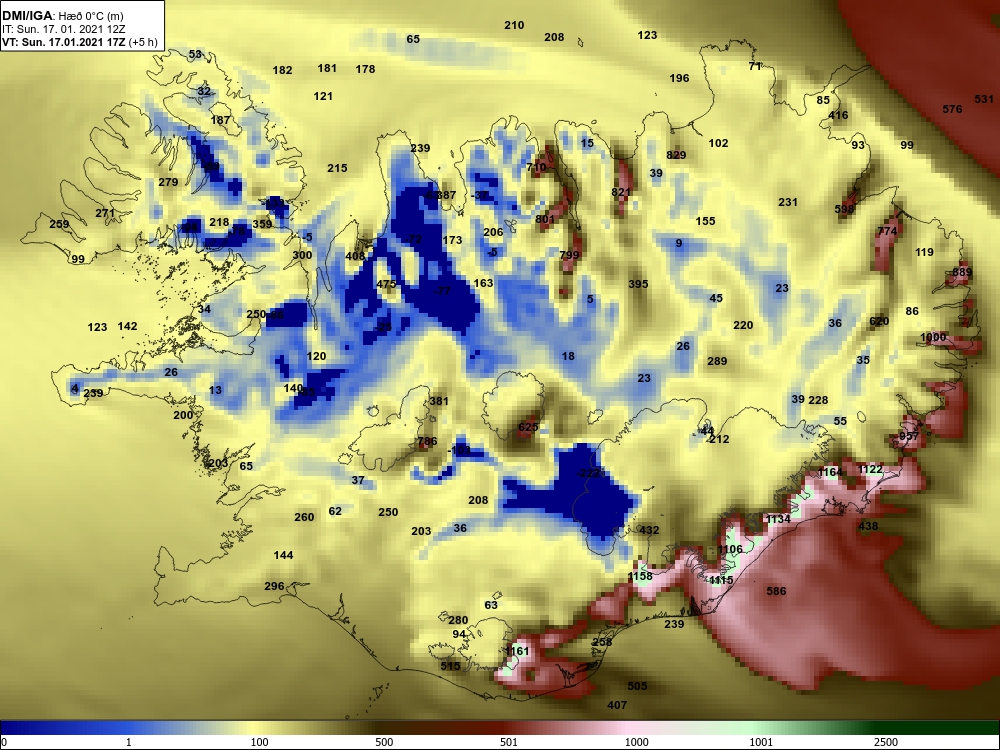
Task: Click the '501' label on the colour scale
Action: coord(508,742)
